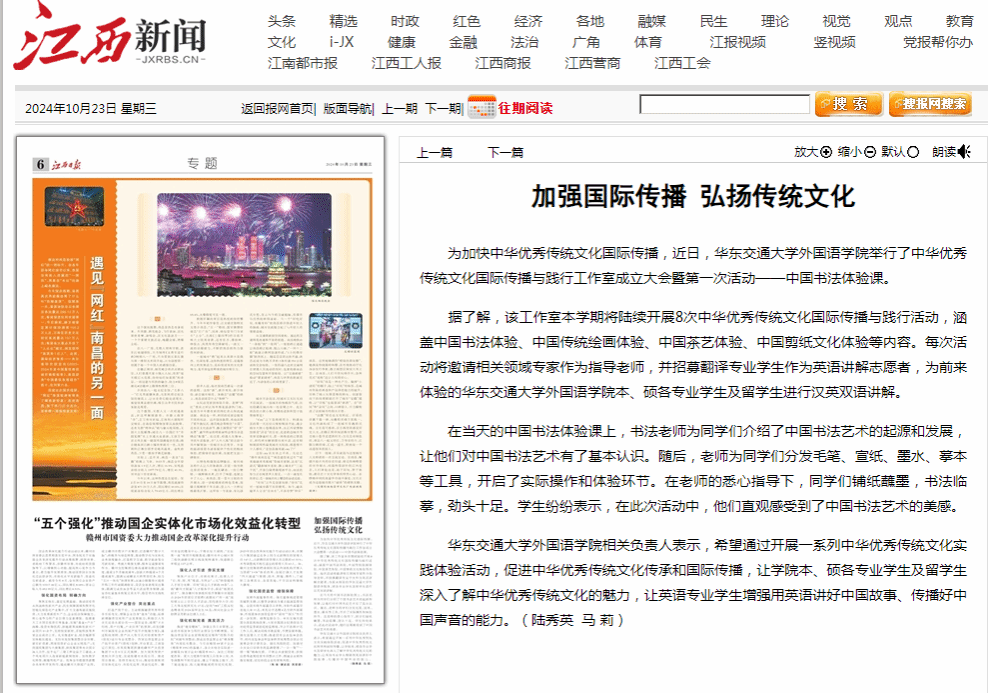The image size is (988, 693).
Task: Click the 默认 default size icon
Action: coord(913,152)
